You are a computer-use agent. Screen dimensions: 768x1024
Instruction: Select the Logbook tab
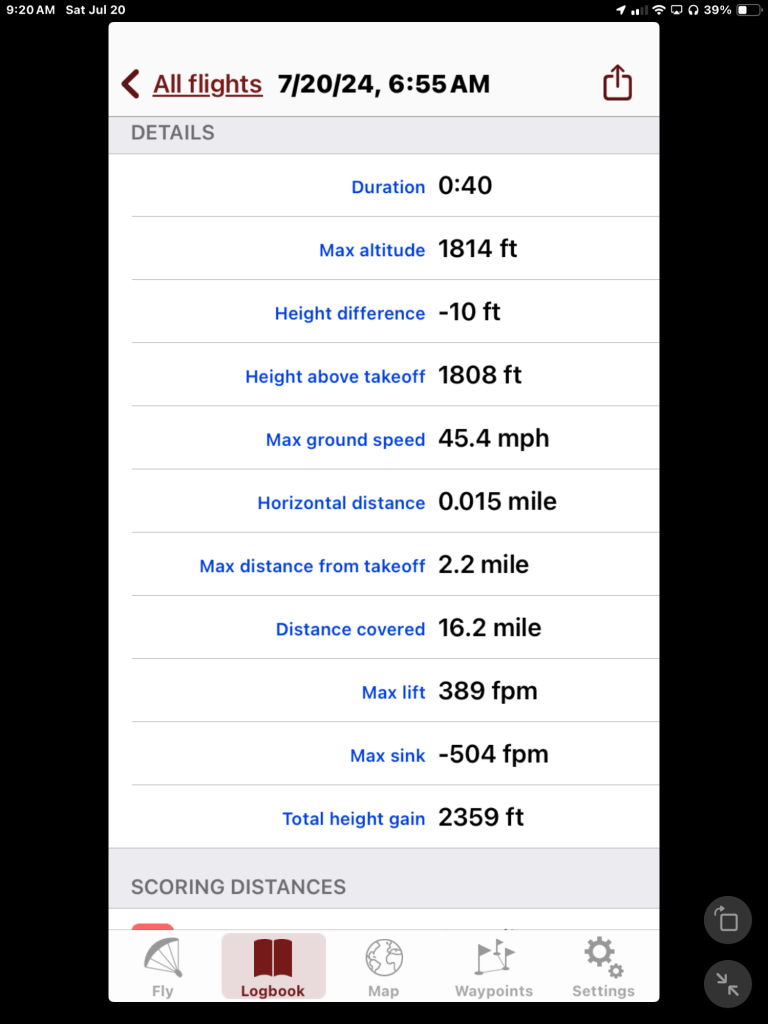pyautogui.click(x=273, y=967)
